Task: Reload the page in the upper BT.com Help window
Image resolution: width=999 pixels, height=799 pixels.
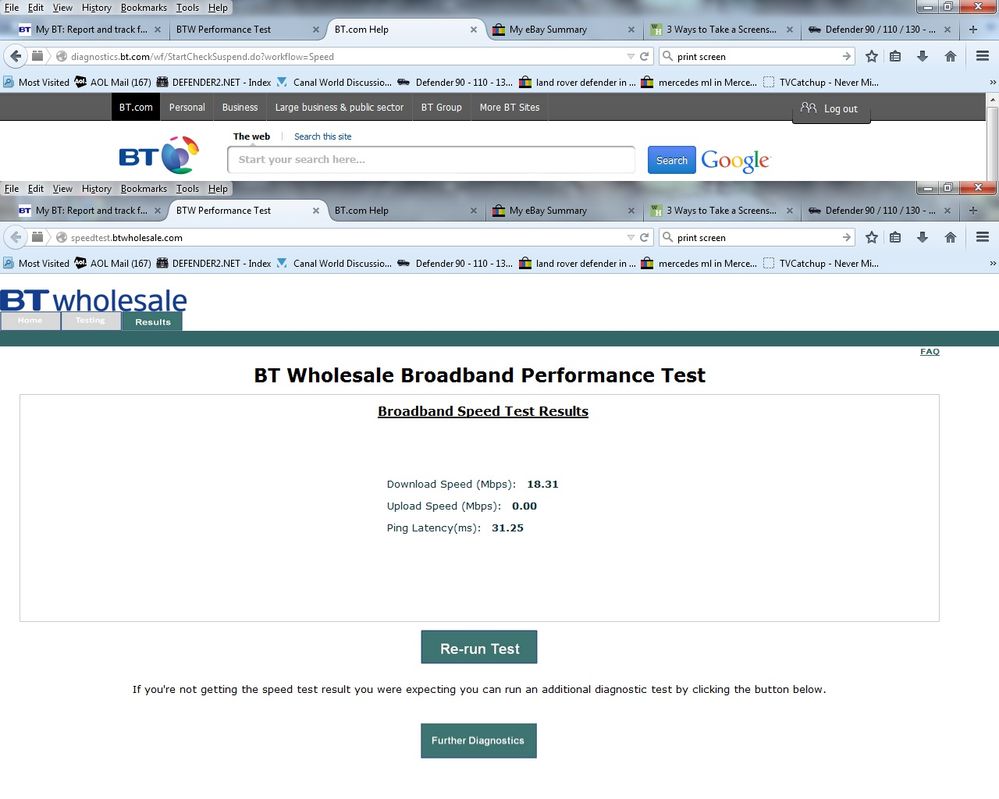Action: [644, 56]
